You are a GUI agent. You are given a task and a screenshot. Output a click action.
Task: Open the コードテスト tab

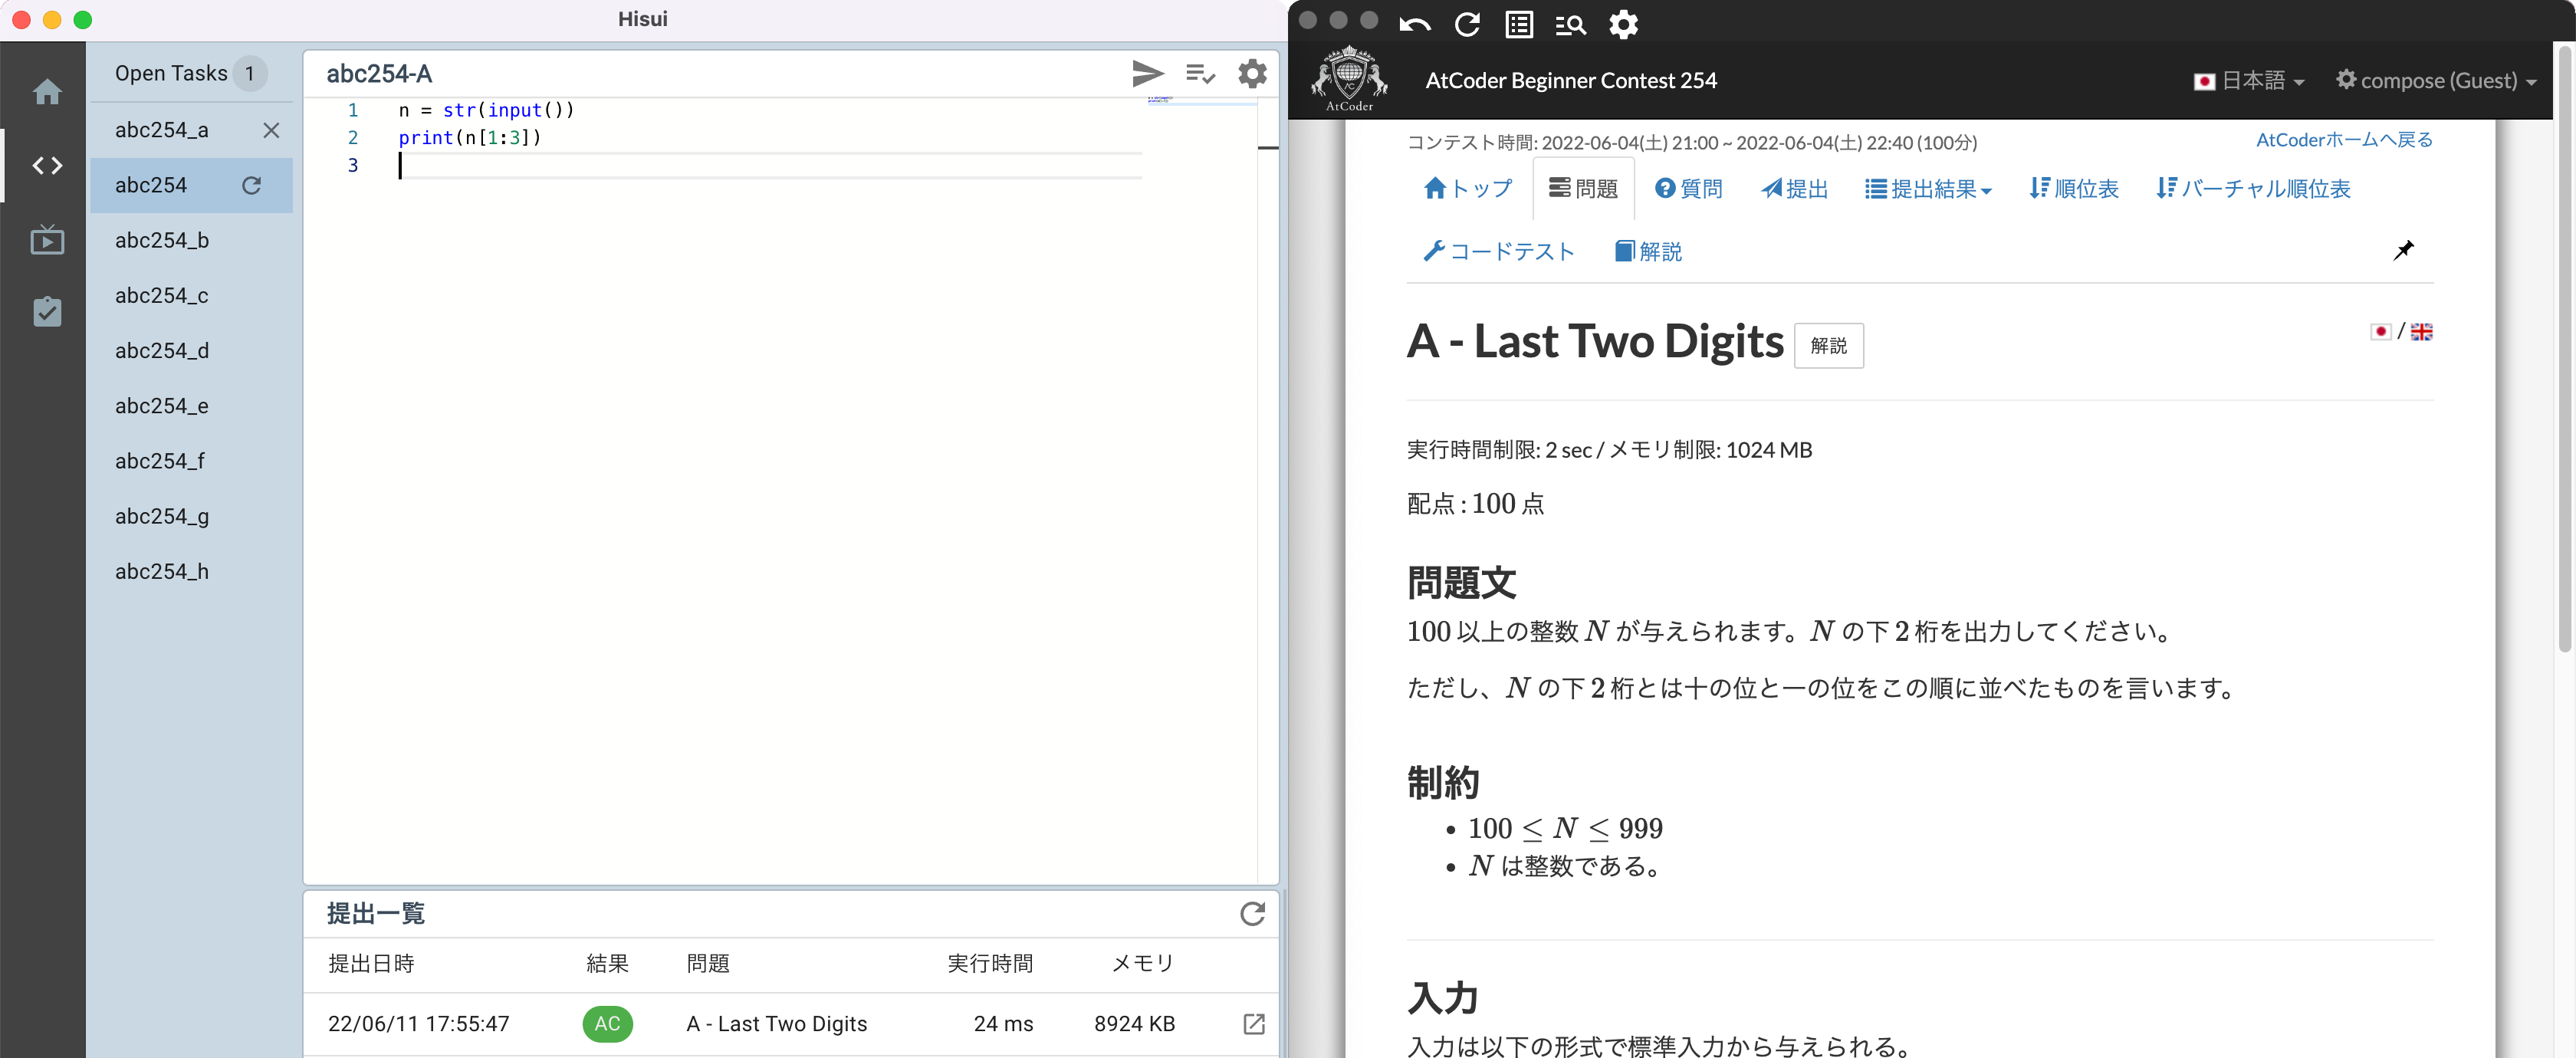pyautogui.click(x=1498, y=251)
